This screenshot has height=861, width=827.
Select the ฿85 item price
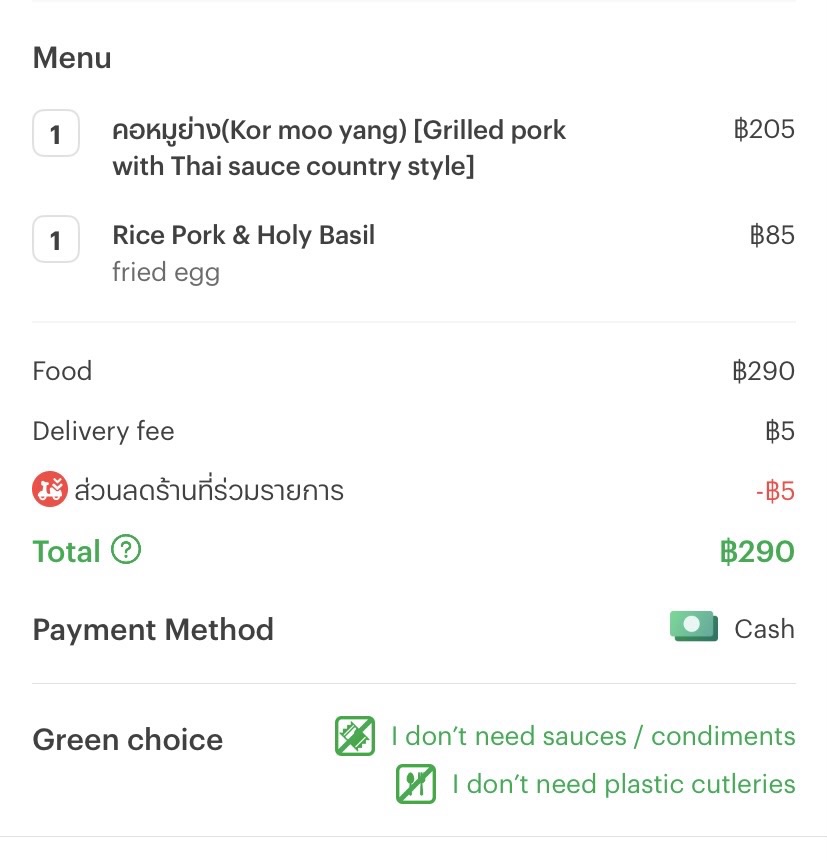(772, 235)
